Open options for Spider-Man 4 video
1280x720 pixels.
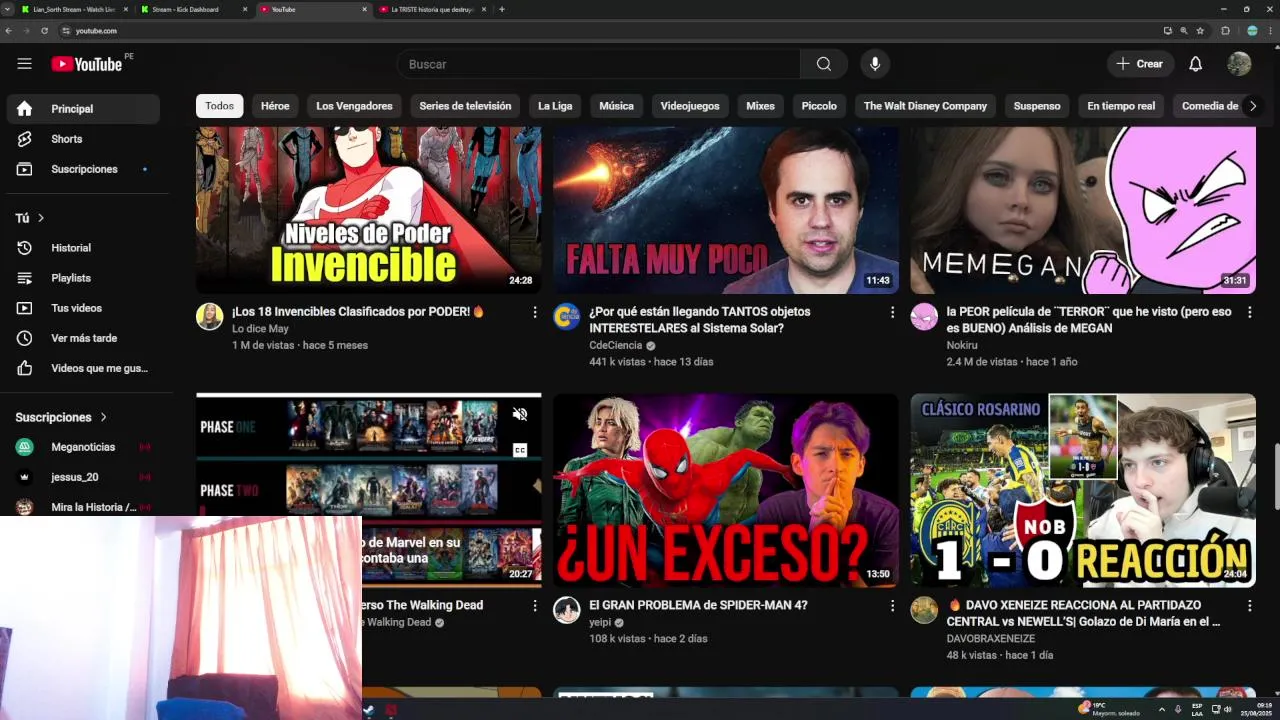(x=892, y=605)
